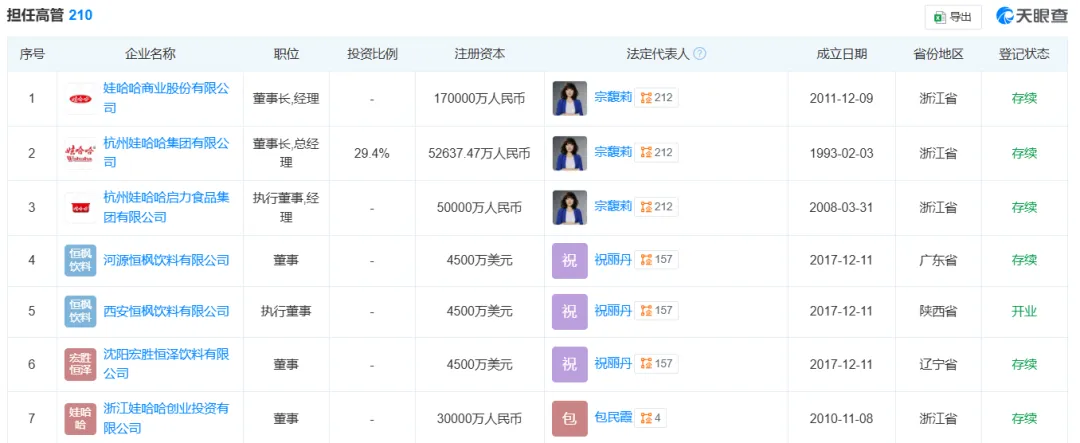The width and height of the screenshot is (1080, 443).
Task: Click 212 related-companies badge in row two
Action: pos(658,153)
